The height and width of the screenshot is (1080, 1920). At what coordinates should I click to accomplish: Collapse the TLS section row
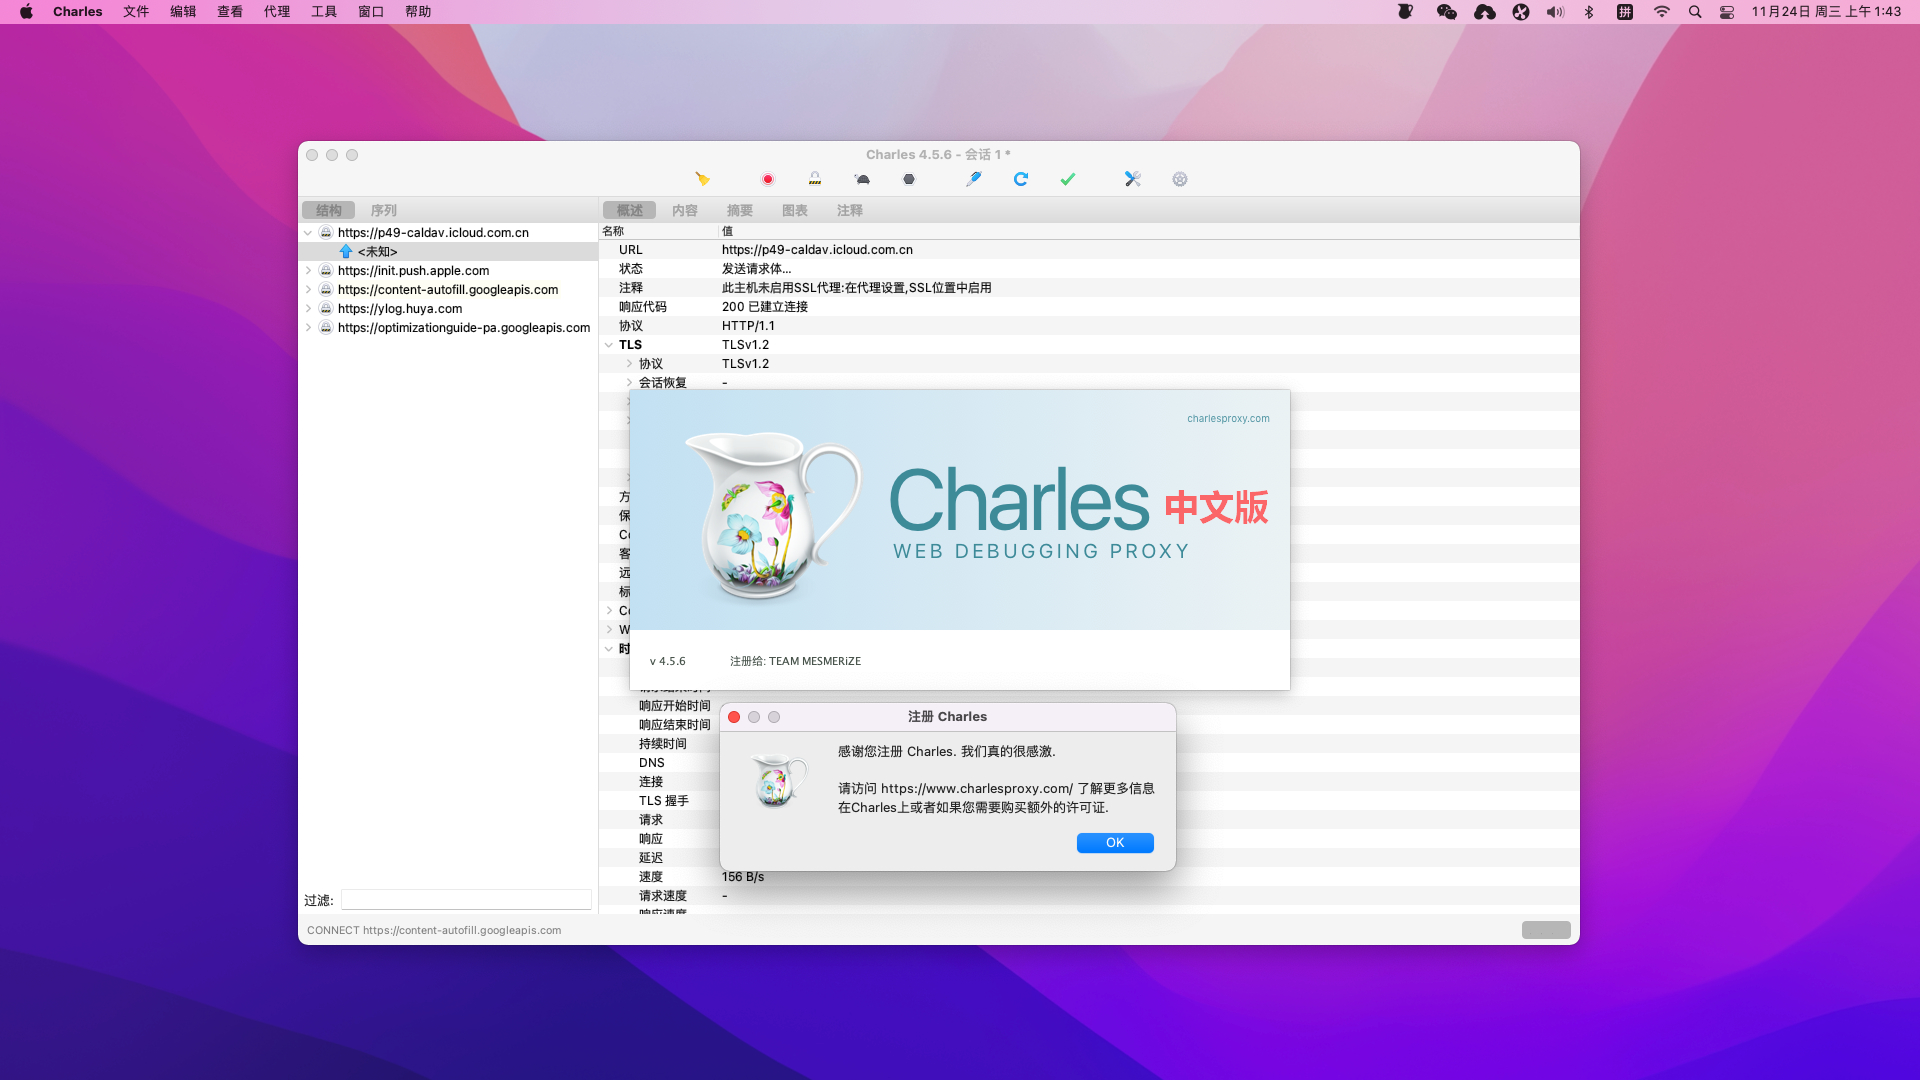tap(609, 345)
